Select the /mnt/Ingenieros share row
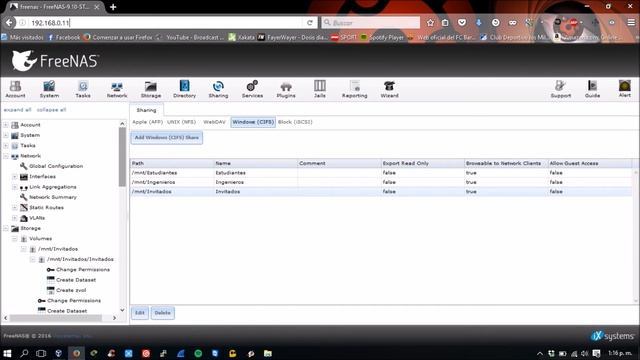The height and width of the screenshot is (360, 640). (381, 182)
